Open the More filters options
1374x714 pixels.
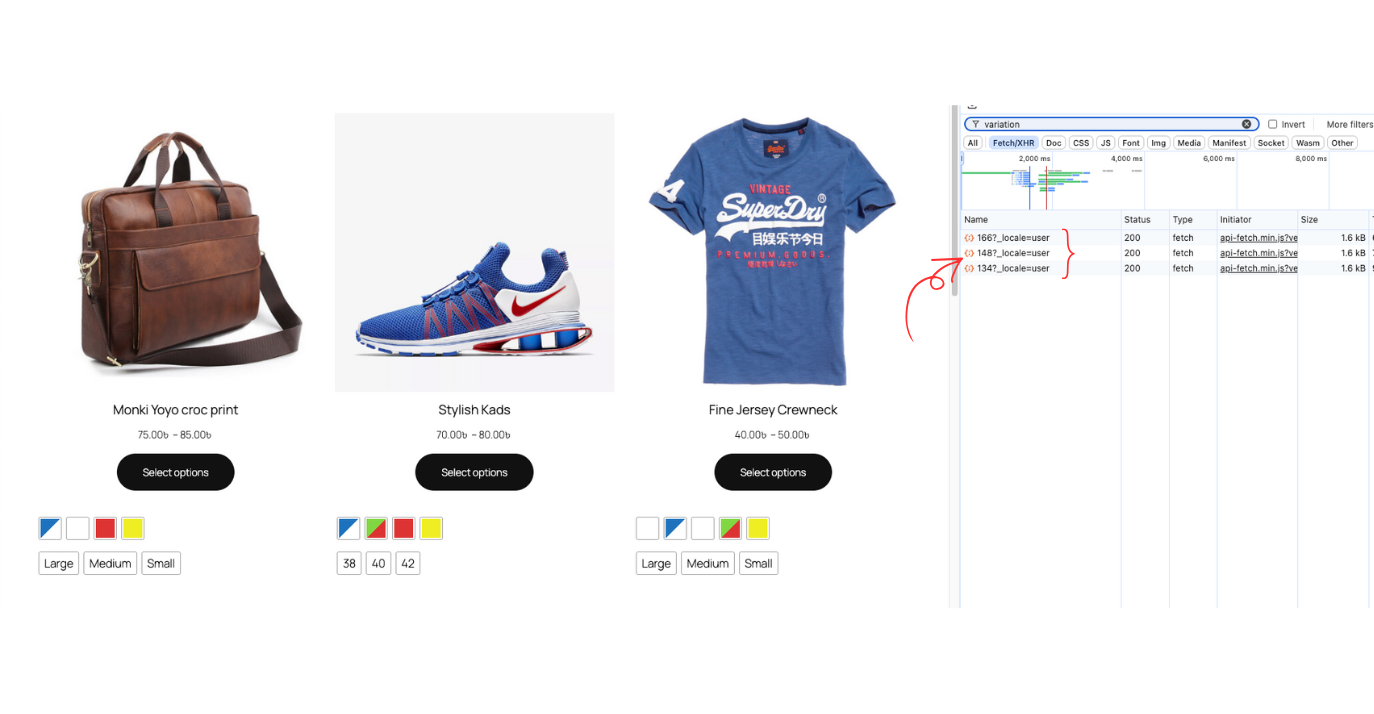(x=1348, y=123)
